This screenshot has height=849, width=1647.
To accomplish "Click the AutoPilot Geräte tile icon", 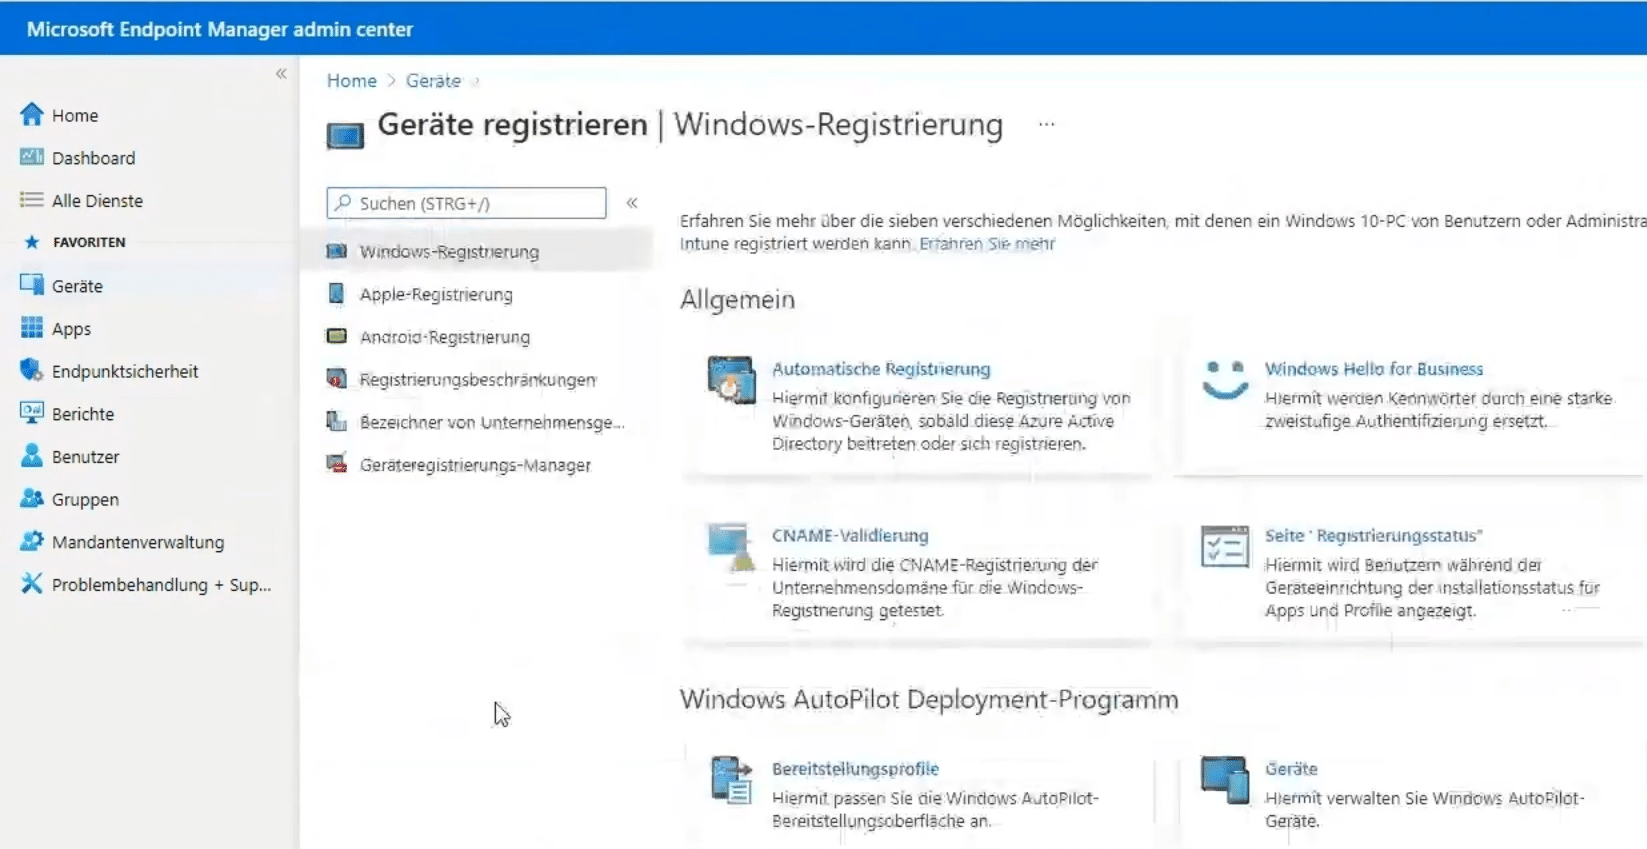I will point(1225,780).
